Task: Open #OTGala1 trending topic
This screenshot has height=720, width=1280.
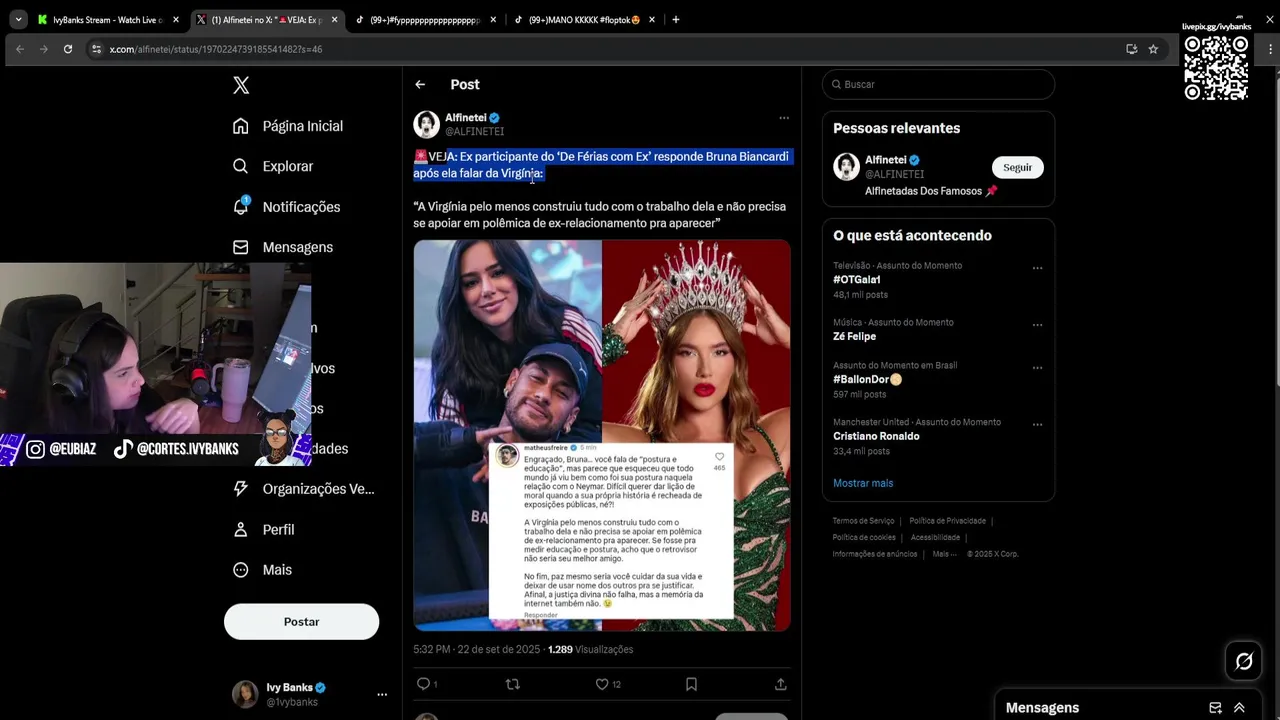Action: pos(857,280)
